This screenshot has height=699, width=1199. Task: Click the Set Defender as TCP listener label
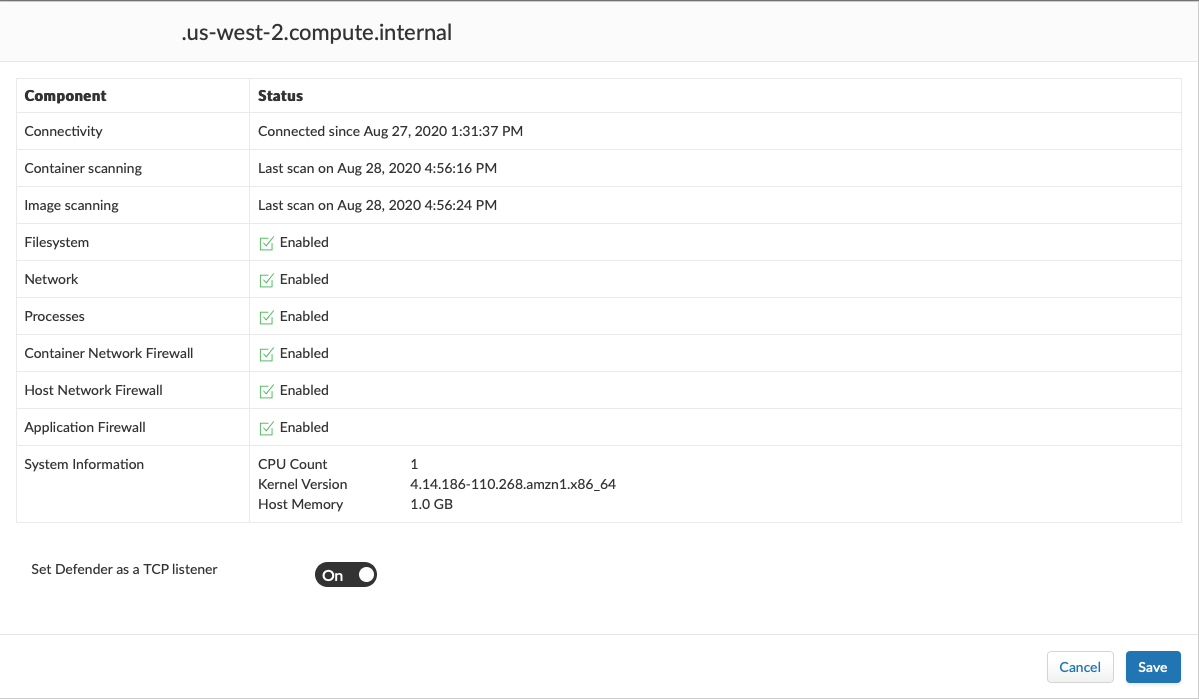point(124,569)
